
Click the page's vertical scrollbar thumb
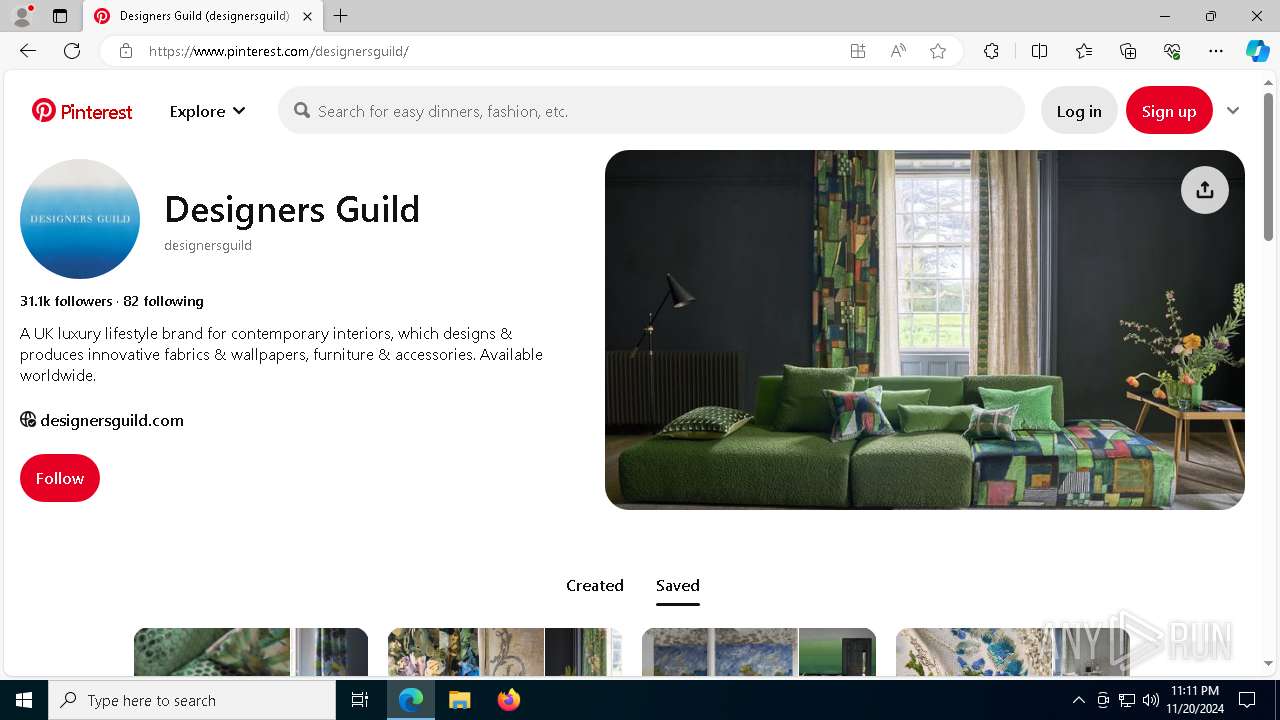coord(1268,167)
